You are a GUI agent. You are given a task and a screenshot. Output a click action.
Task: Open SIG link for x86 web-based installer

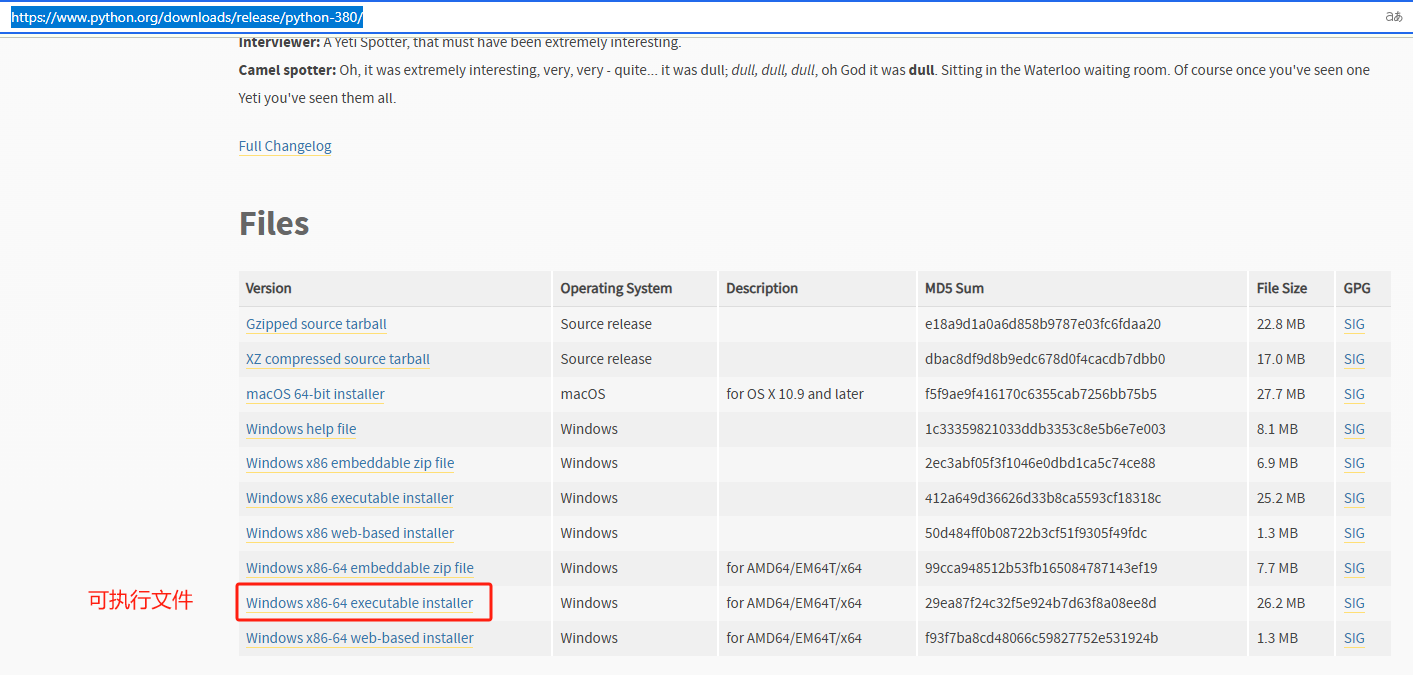point(1354,533)
